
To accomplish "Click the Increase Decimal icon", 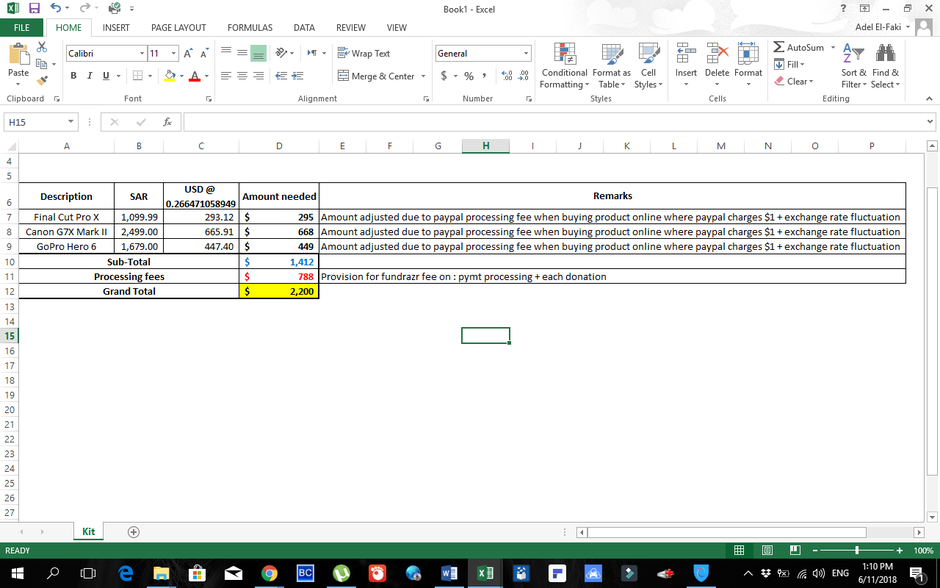I will [507, 76].
